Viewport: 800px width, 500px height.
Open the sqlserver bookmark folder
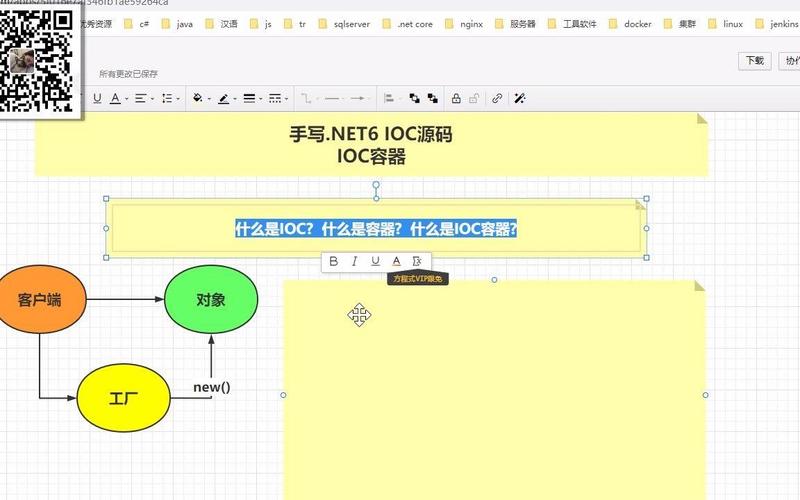(344, 24)
